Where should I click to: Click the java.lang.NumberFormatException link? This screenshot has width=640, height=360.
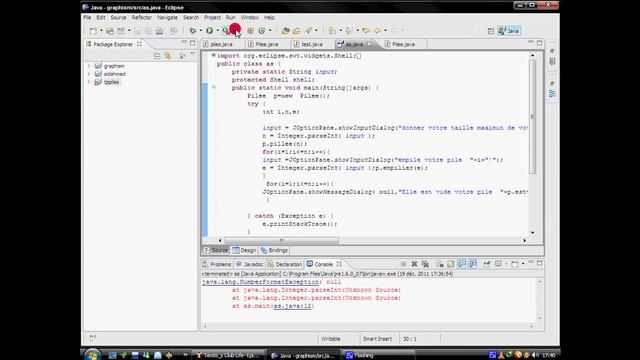[260, 282]
